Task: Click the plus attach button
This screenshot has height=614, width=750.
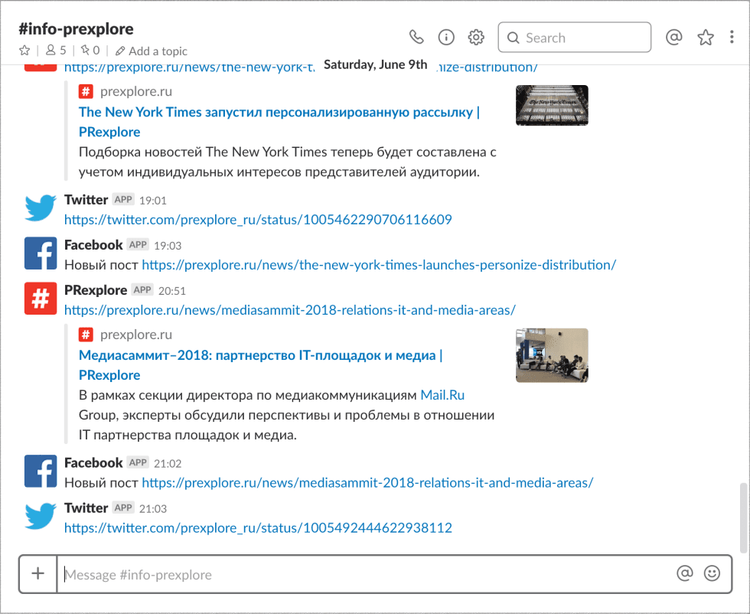Action: pyautogui.click(x=38, y=573)
